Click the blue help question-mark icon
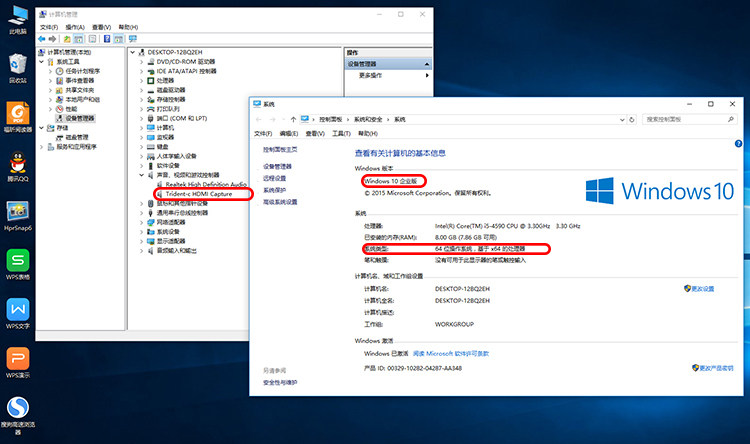 coord(739,144)
